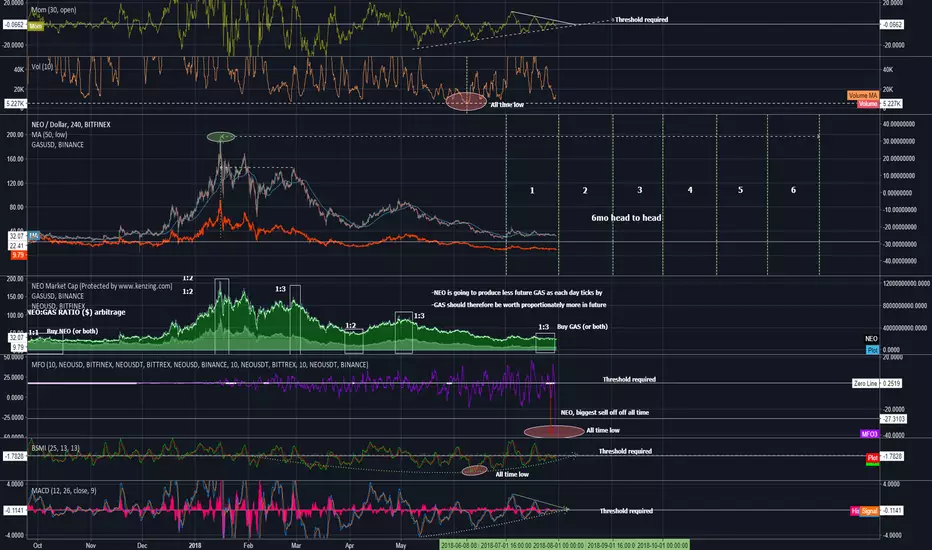Click the 2018 label on time axis
Screen dimensions: 932x550
click(195, 545)
